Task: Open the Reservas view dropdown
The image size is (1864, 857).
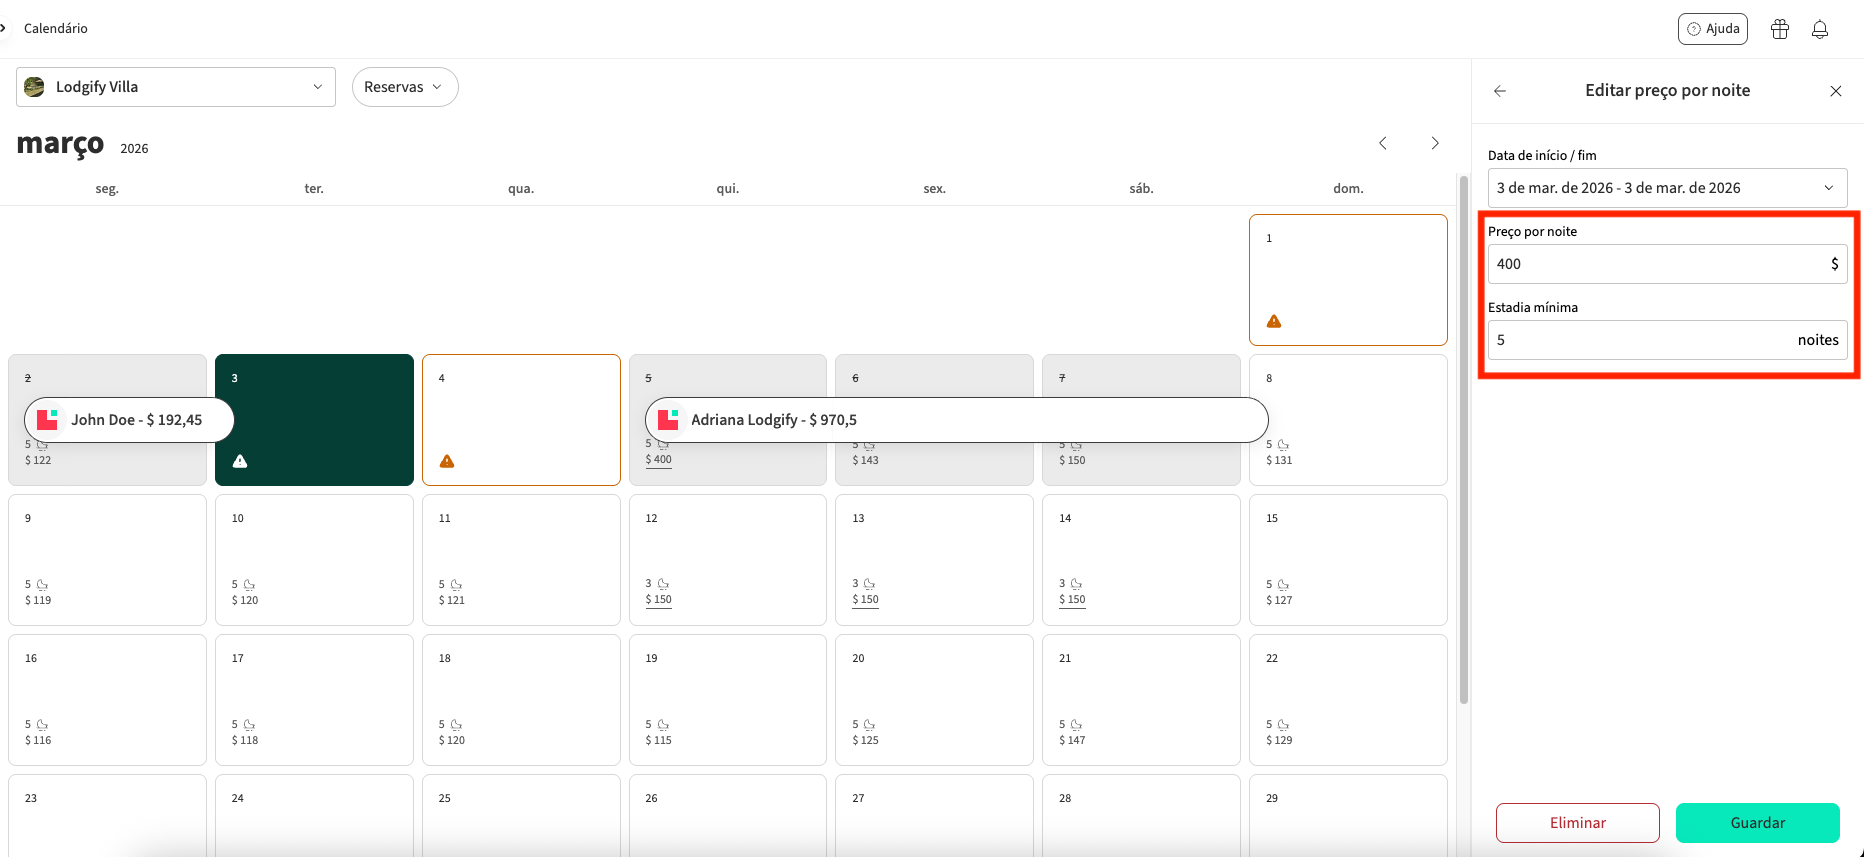Action: click(x=404, y=87)
